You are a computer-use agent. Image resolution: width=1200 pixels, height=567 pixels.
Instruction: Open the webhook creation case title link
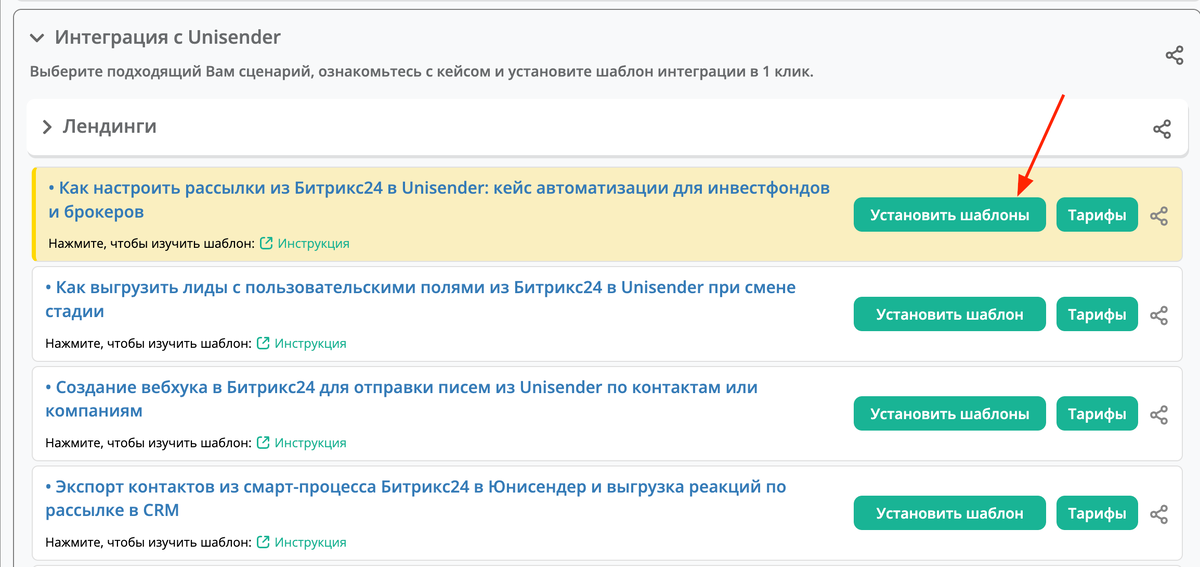pos(402,399)
